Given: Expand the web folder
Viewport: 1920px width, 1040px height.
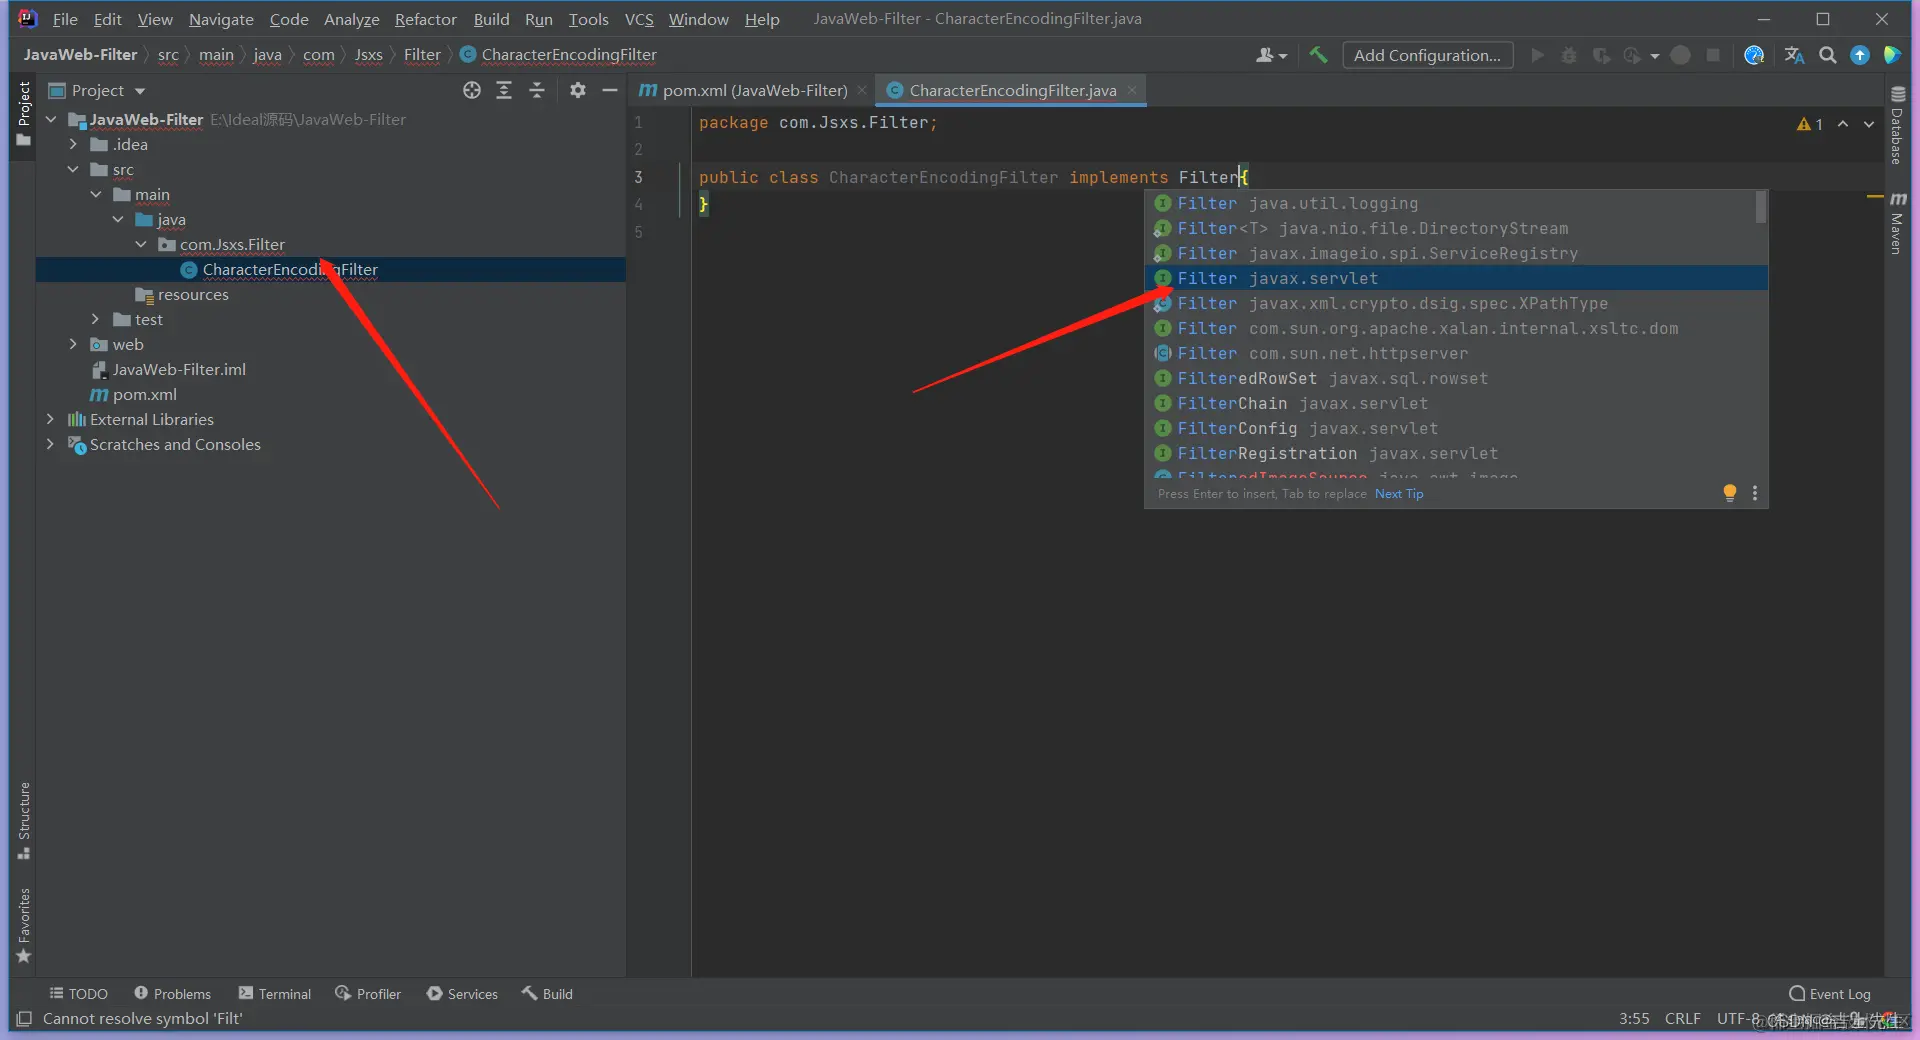Looking at the screenshot, I should (x=73, y=345).
